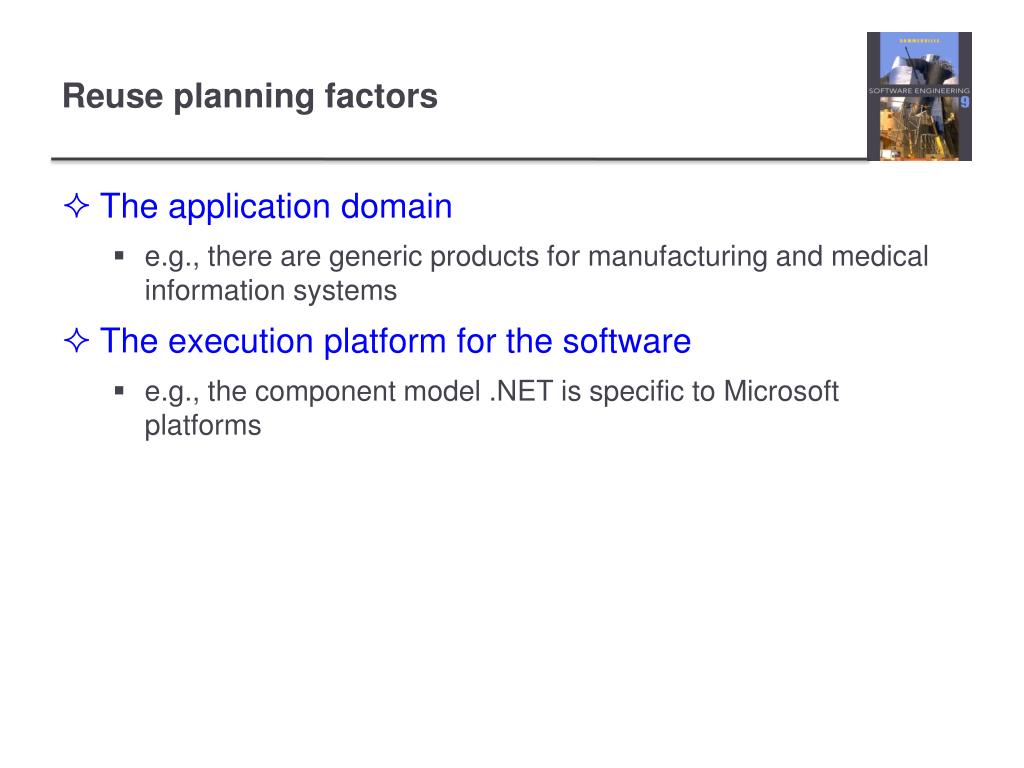Click the horizontal divider line under the title
The width and height of the screenshot is (1024, 768).
pyautogui.click(x=459, y=159)
